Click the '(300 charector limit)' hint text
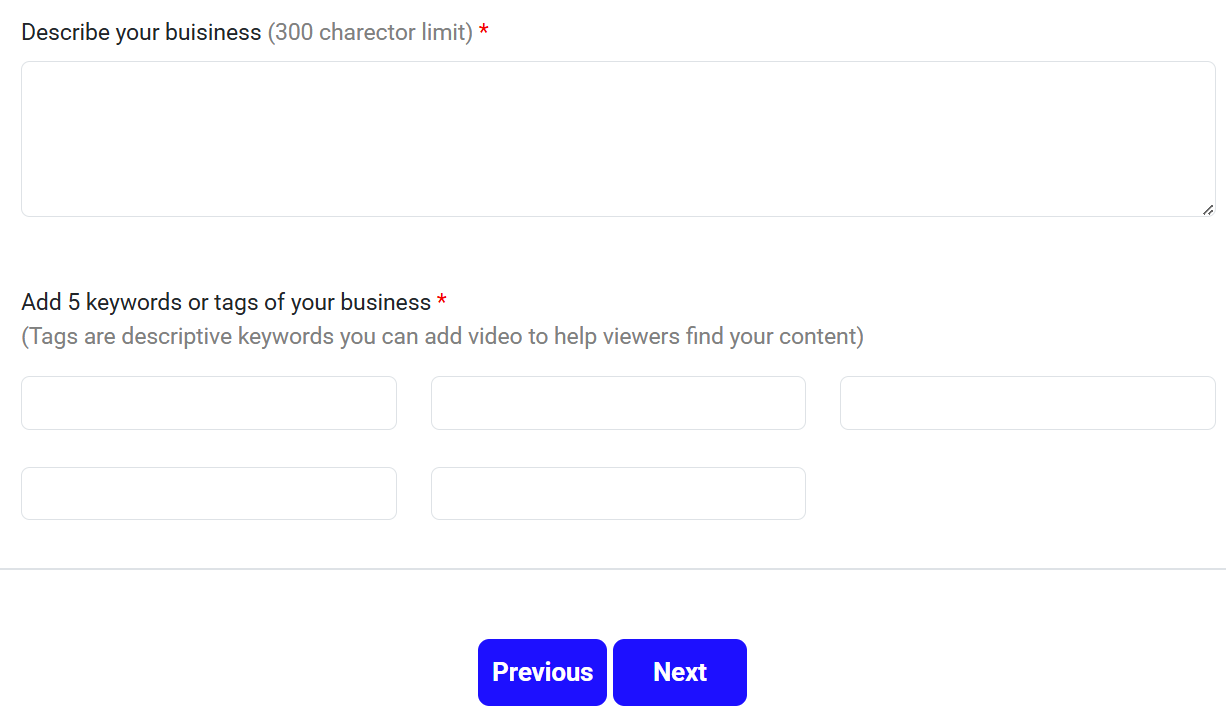1226x706 pixels. (x=370, y=33)
